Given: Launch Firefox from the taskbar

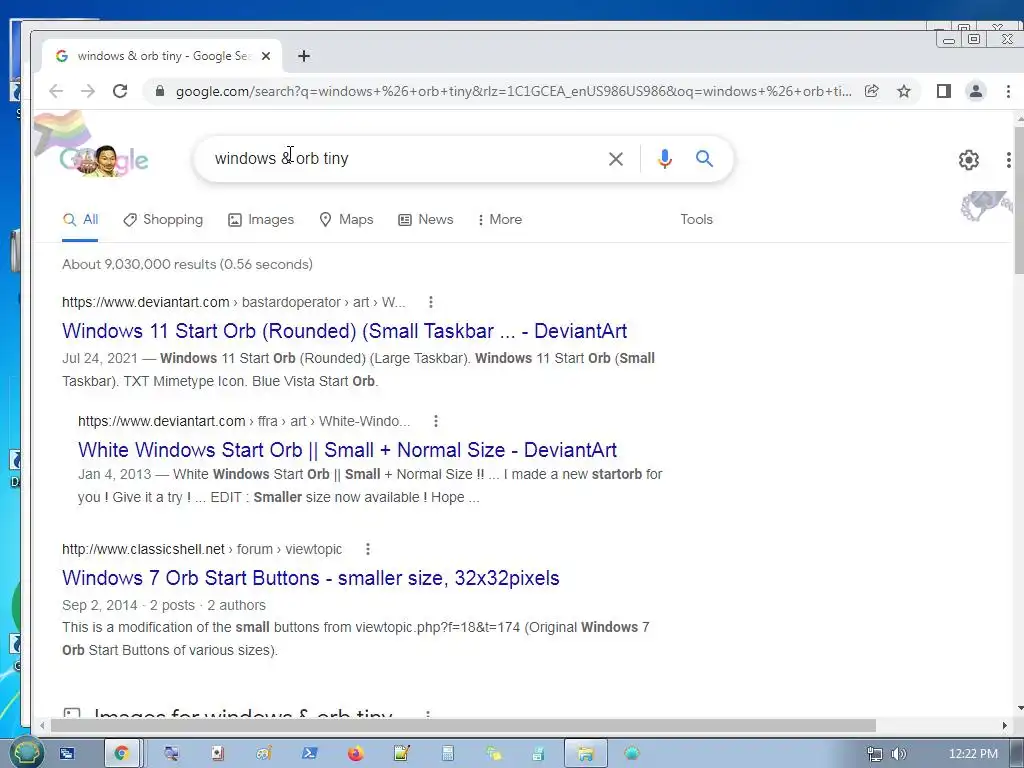Looking at the screenshot, I should pyautogui.click(x=355, y=754).
